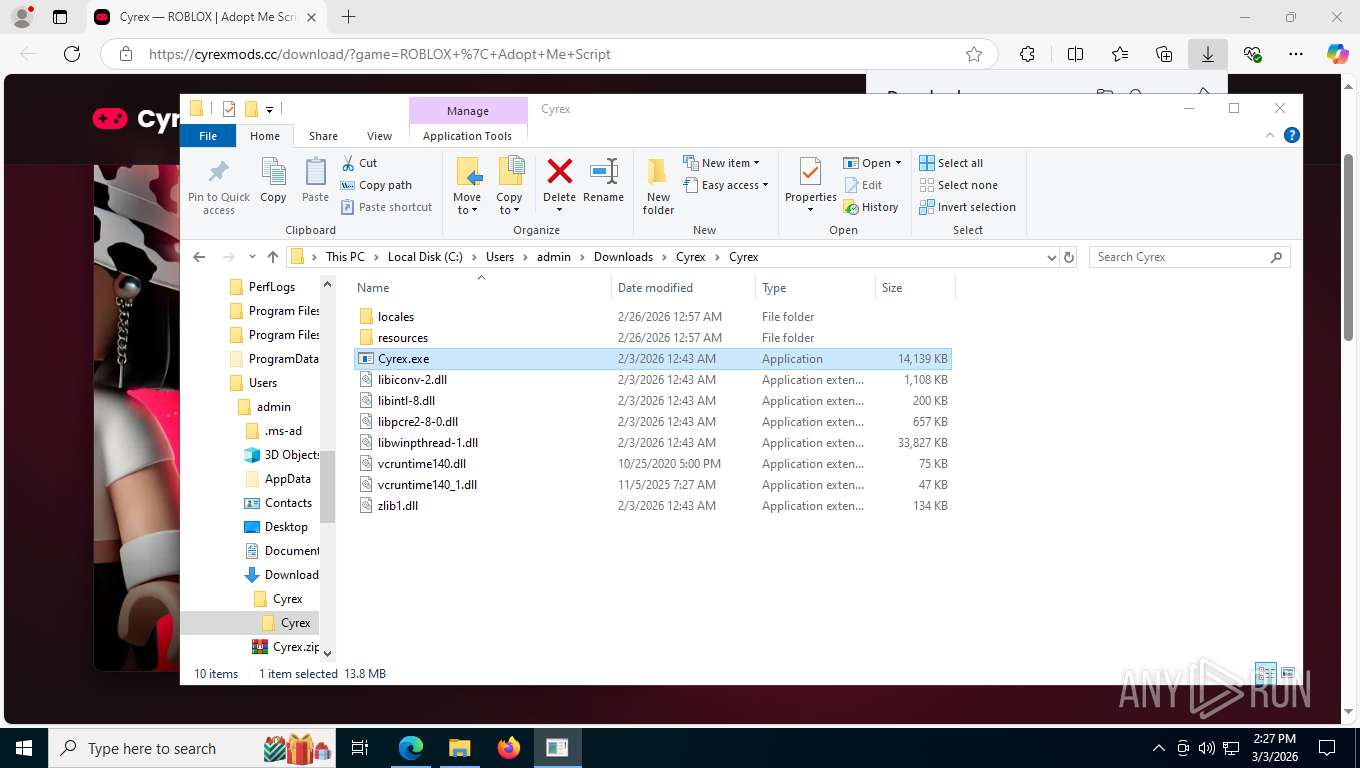Open Edge Downloads toolbar icon
Image resolution: width=1360 pixels, height=768 pixels.
[x=1208, y=54]
